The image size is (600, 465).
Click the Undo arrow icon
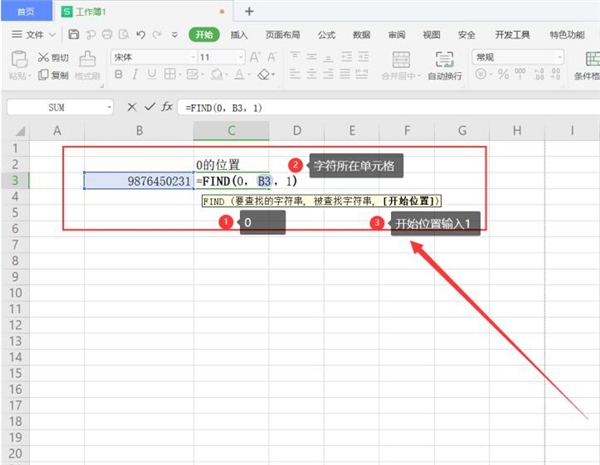pos(140,35)
